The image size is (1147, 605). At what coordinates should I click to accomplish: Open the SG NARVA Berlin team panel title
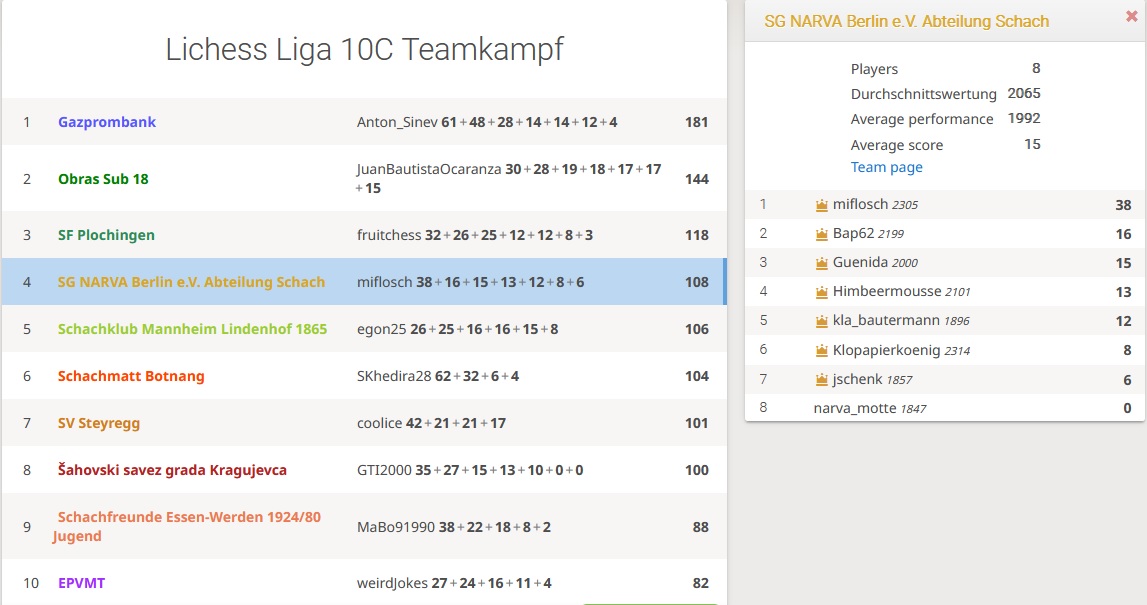[x=906, y=21]
